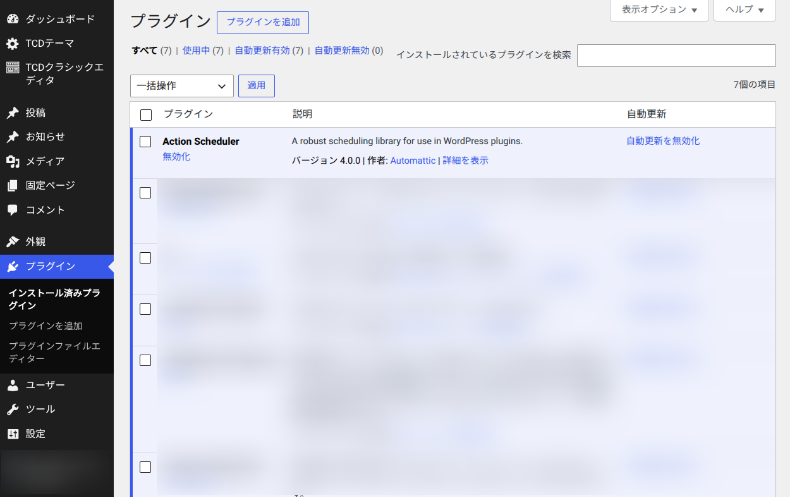Click 自動更新を無効化 for Action Scheduler
The width and height of the screenshot is (790, 497).
pyautogui.click(x=663, y=141)
